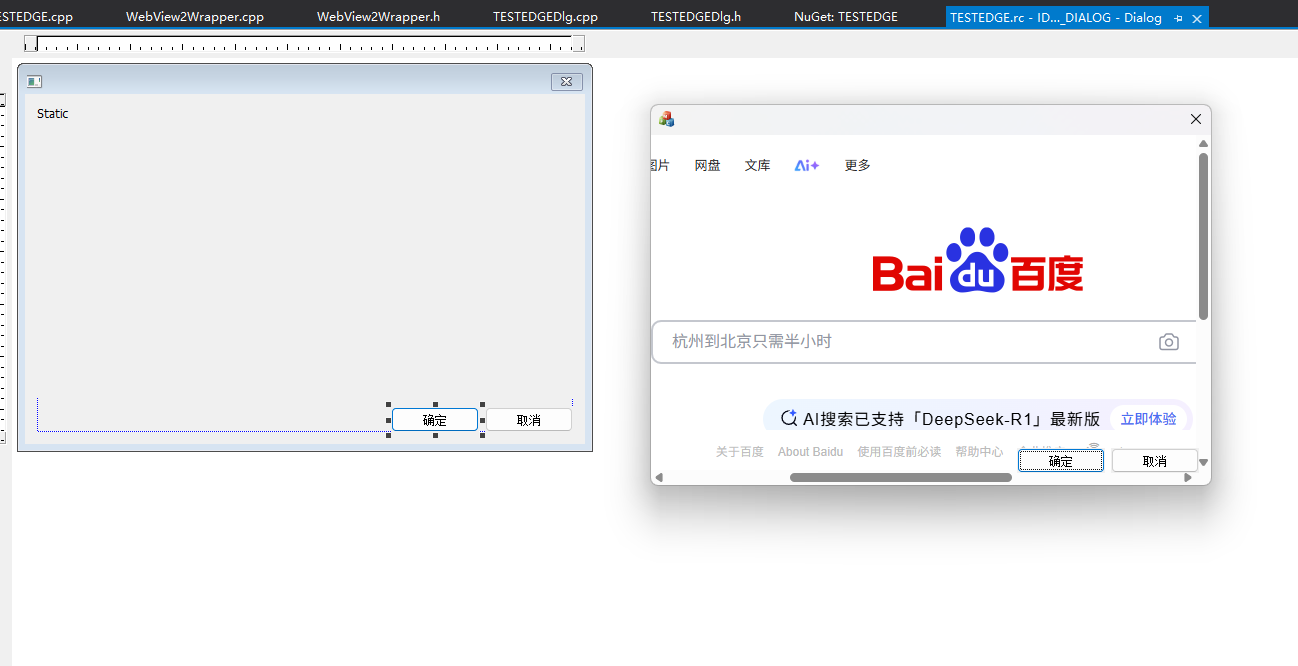Click the scroll-down arrow in Baidu view

click(x=1204, y=463)
